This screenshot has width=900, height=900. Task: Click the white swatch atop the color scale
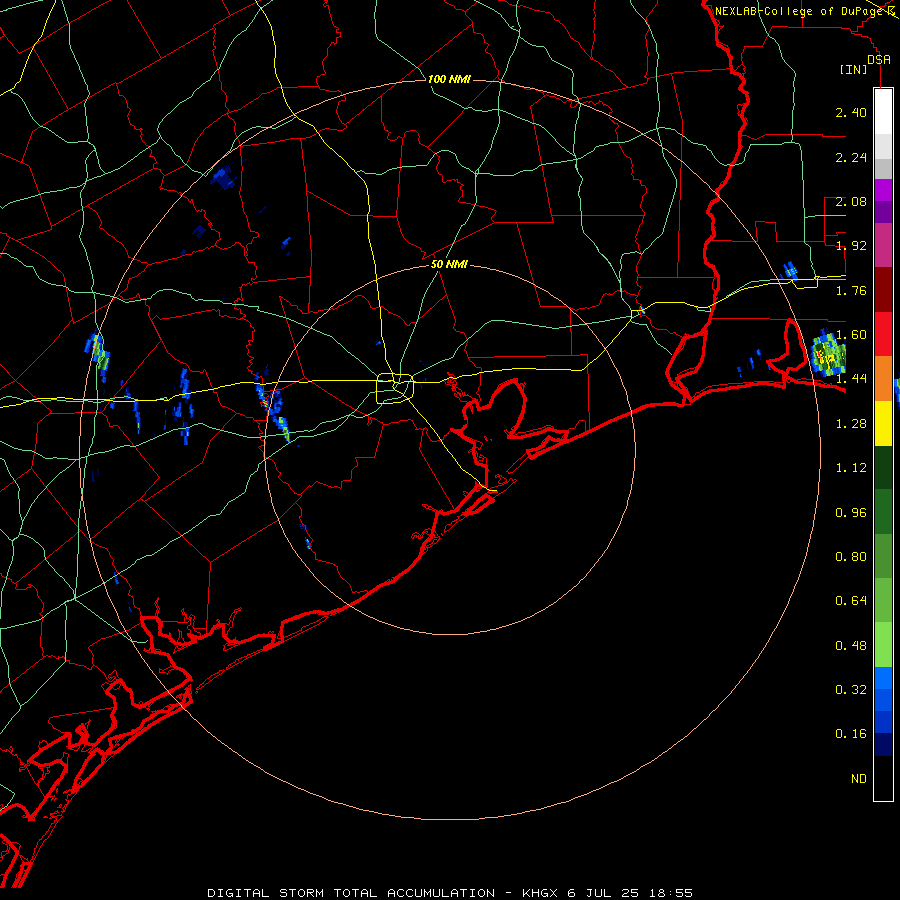883,112
